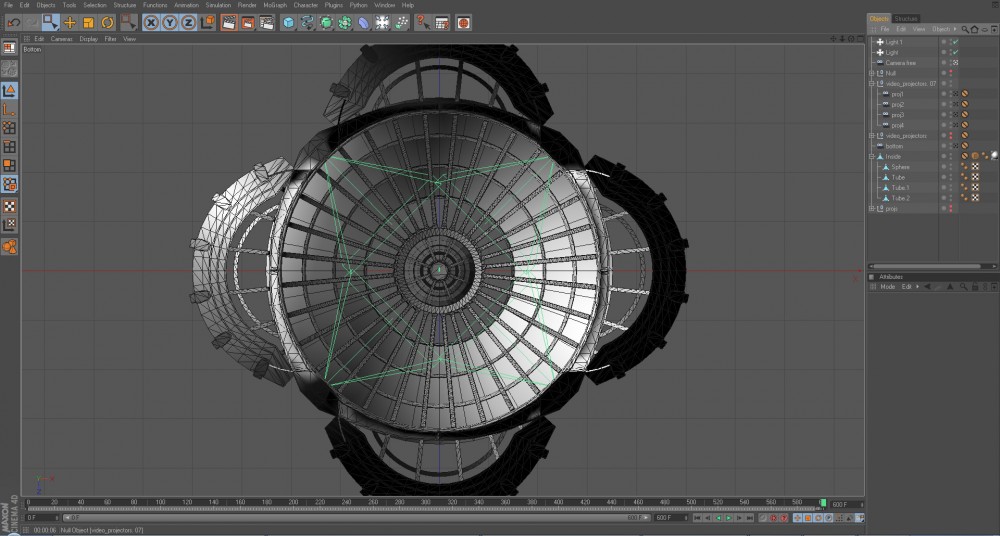Open the HyperNURBS generator icon
This screenshot has width=1000, height=536.
[x=326, y=23]
